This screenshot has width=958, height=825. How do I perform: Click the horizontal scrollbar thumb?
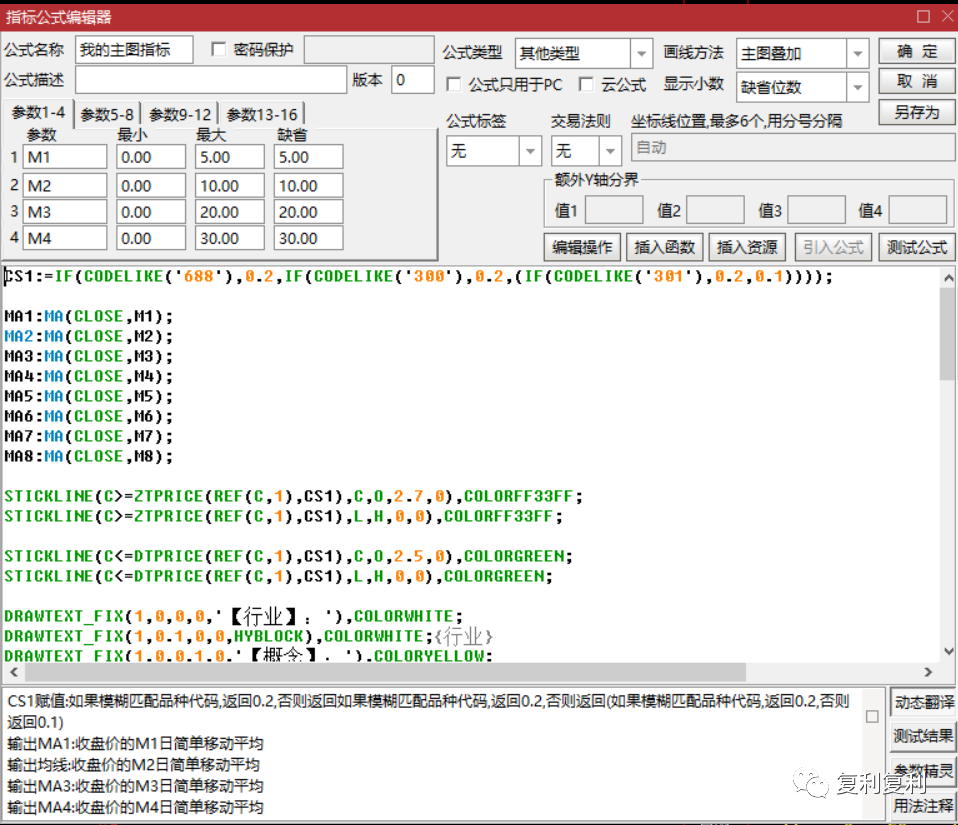pyautogui.click(x=385, y=672)
